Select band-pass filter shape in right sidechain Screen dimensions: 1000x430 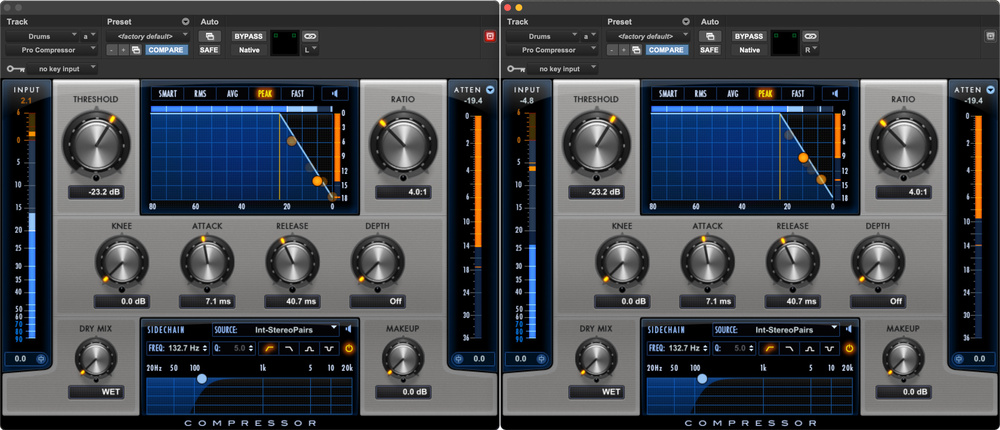pos(808,348)
